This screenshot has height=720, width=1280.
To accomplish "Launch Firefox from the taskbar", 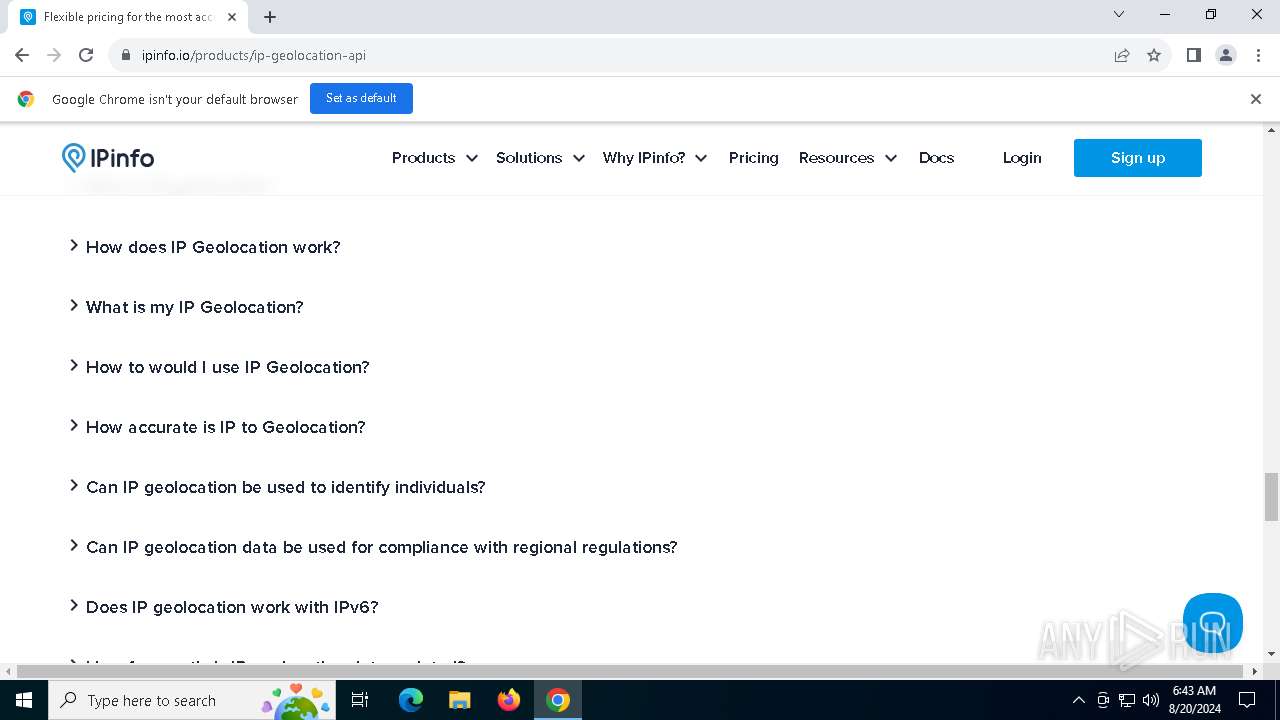I will pos(509,700).
